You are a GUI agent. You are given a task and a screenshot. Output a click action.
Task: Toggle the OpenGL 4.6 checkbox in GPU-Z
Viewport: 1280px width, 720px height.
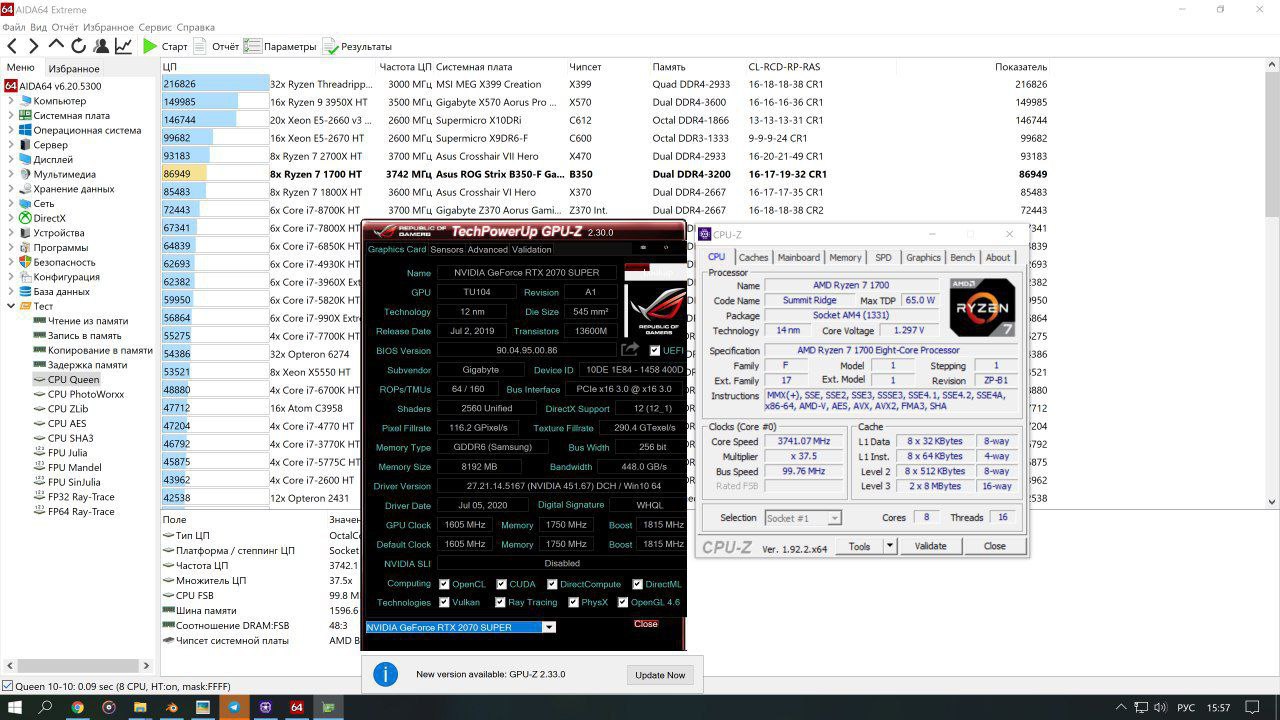click(622, 602)
